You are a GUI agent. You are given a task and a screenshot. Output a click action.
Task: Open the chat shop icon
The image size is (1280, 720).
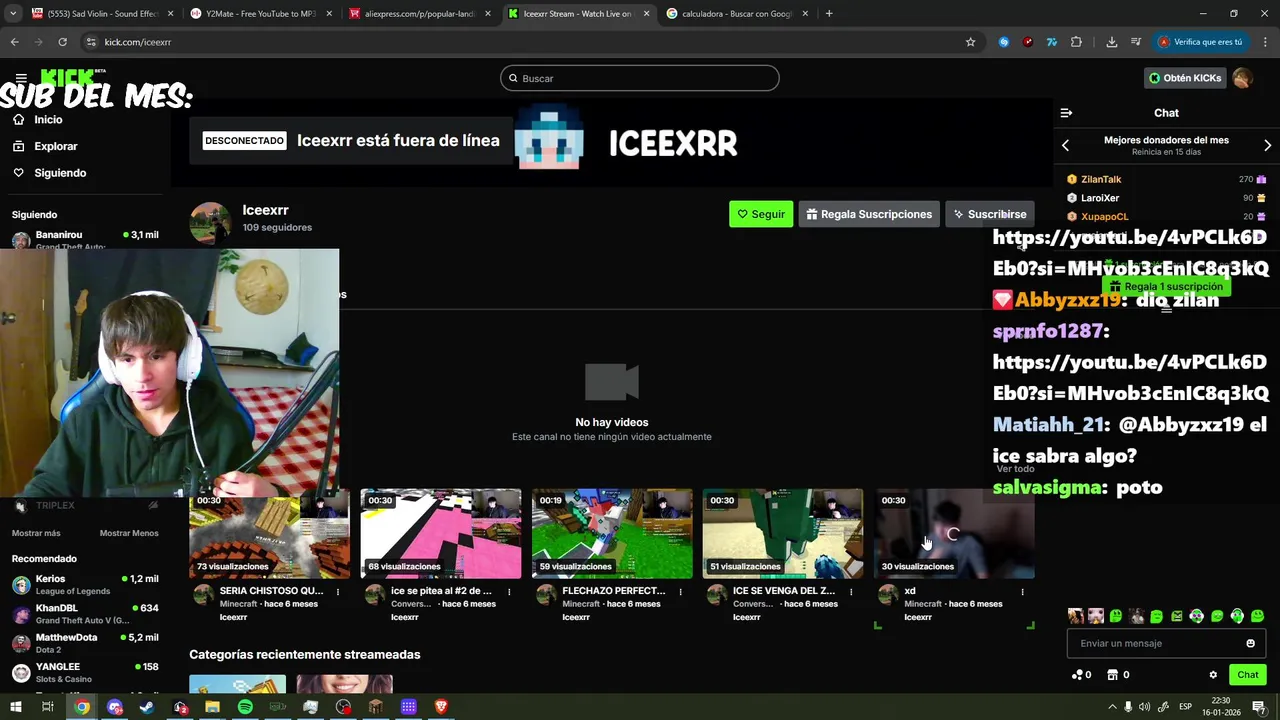(x=1112, y=675)
